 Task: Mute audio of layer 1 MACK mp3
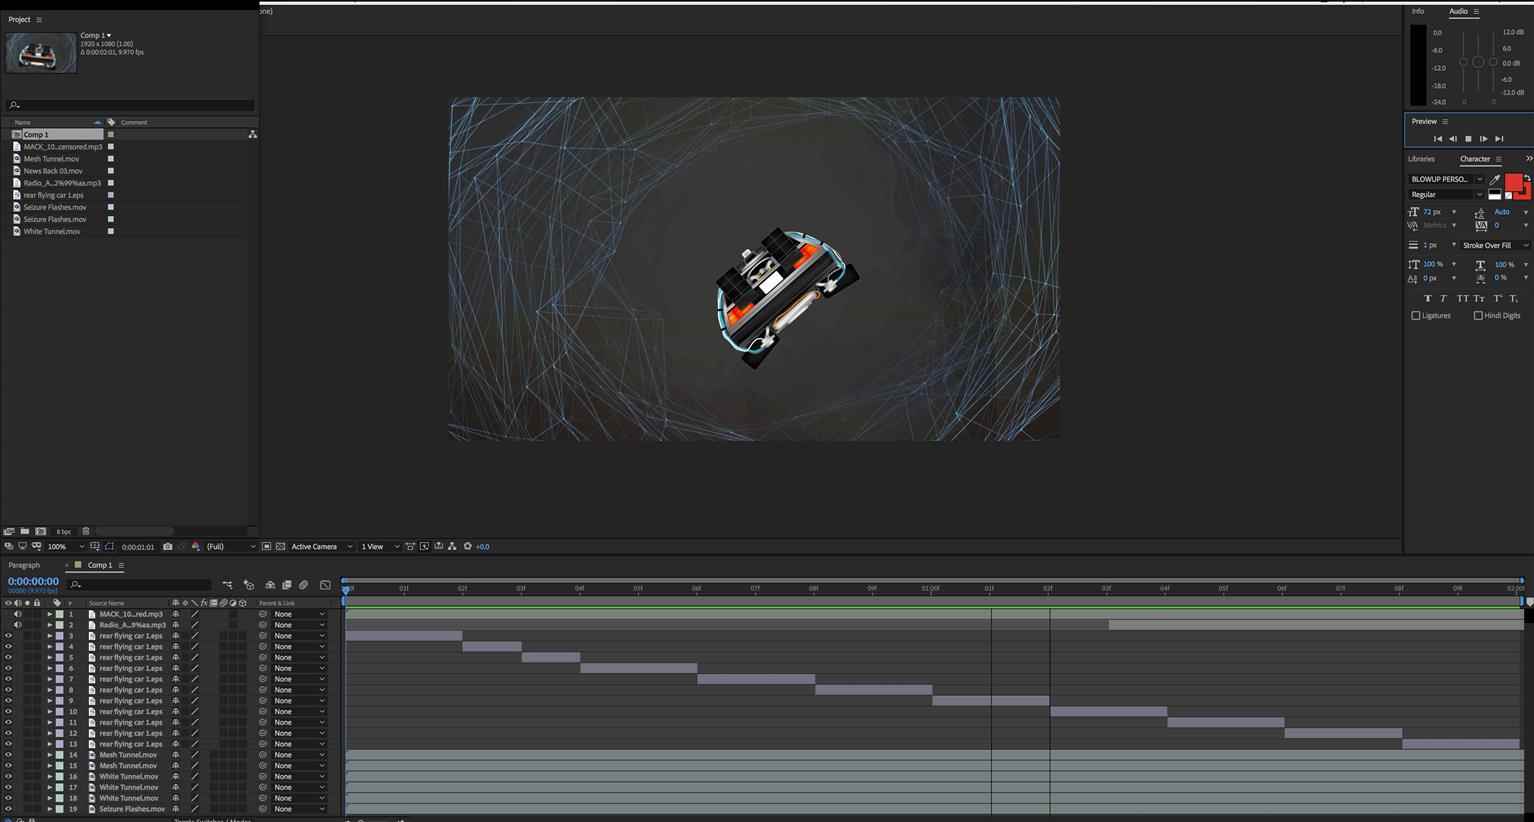(x=17, y=614)
